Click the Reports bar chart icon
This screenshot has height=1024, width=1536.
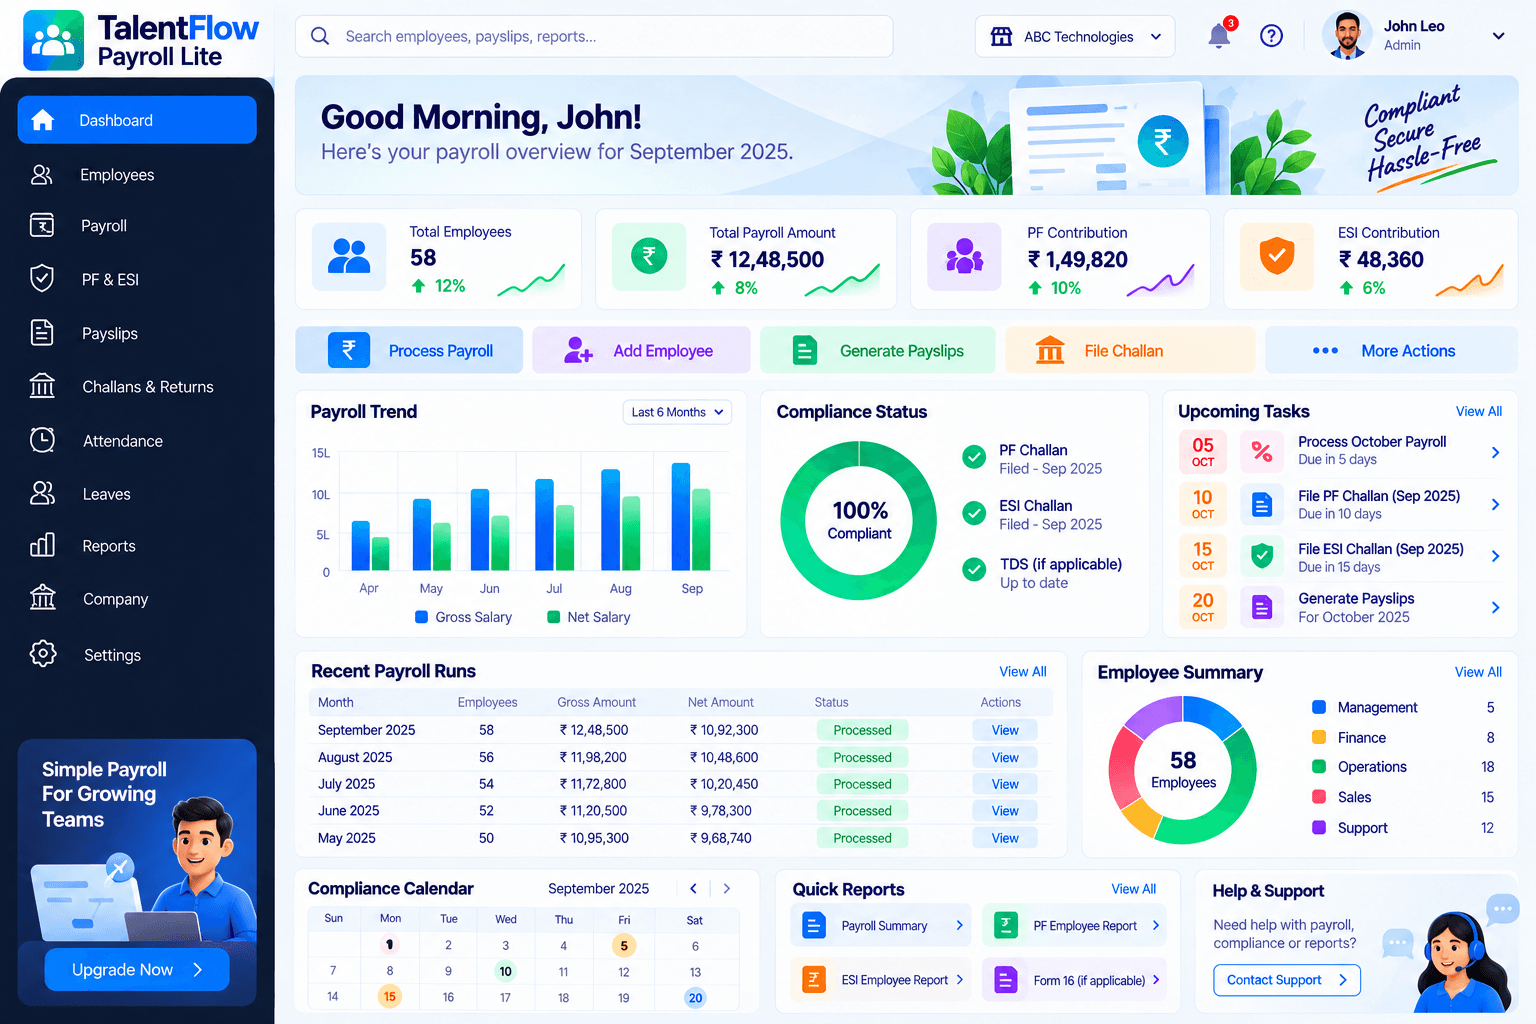(42, 545)
